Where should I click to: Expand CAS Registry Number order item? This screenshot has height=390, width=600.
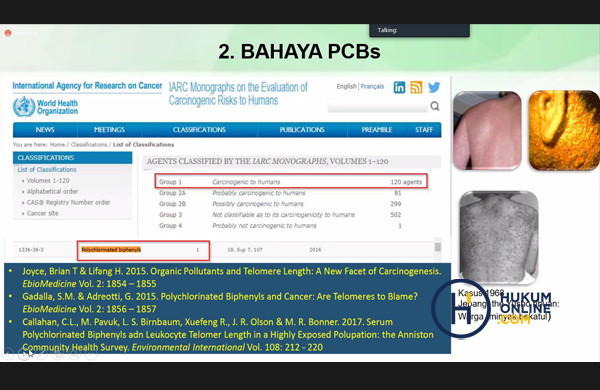[68, 202]
